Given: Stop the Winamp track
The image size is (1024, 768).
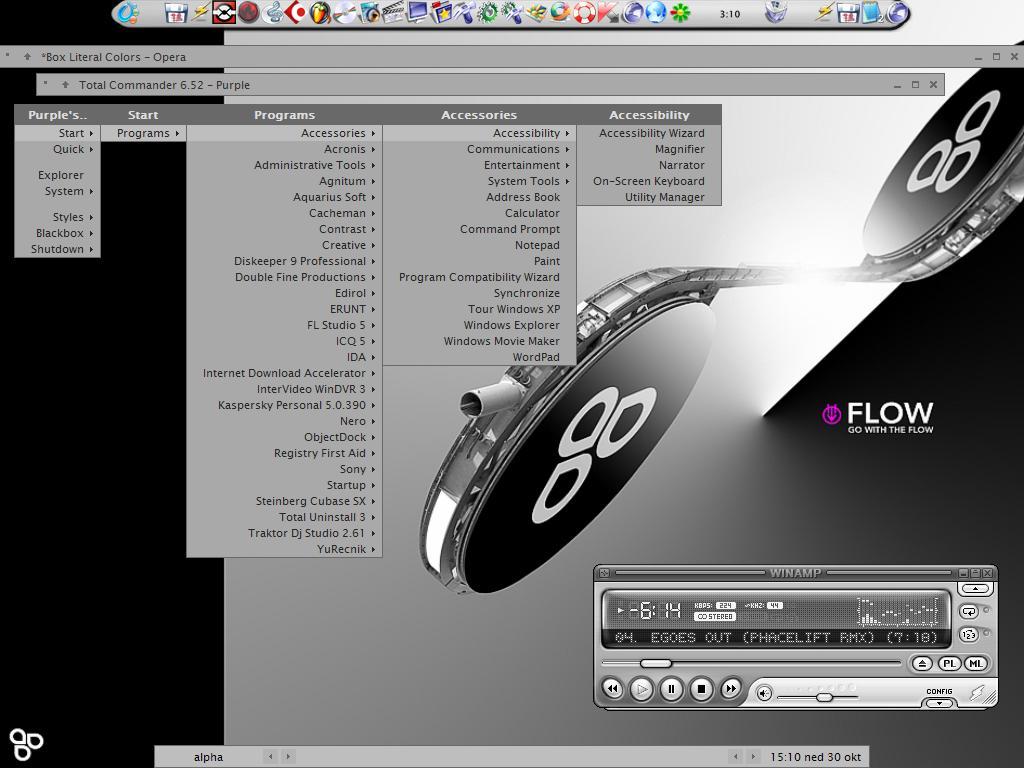Looking at the screenshot, I should tap(701, 689).
